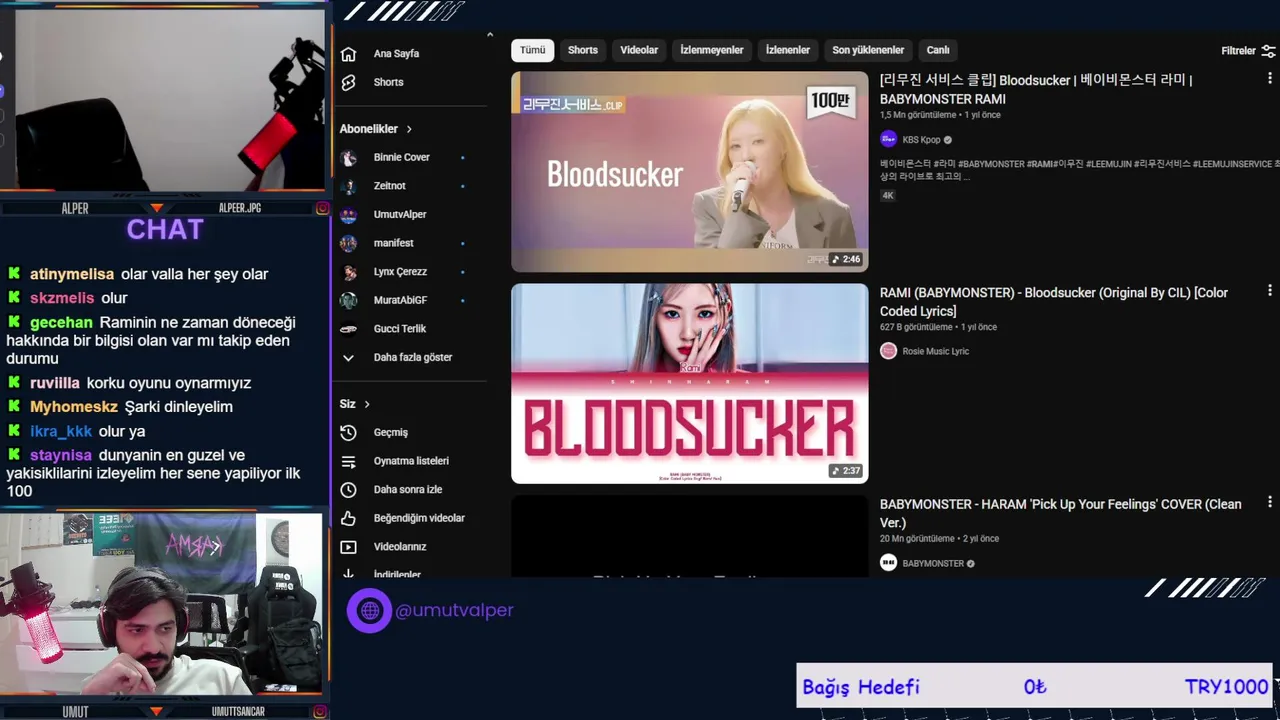Open HARAM Pick Up Your Feelings title
The width and height of the screenshot is (1280, 720).
[x=1061, y=513]
